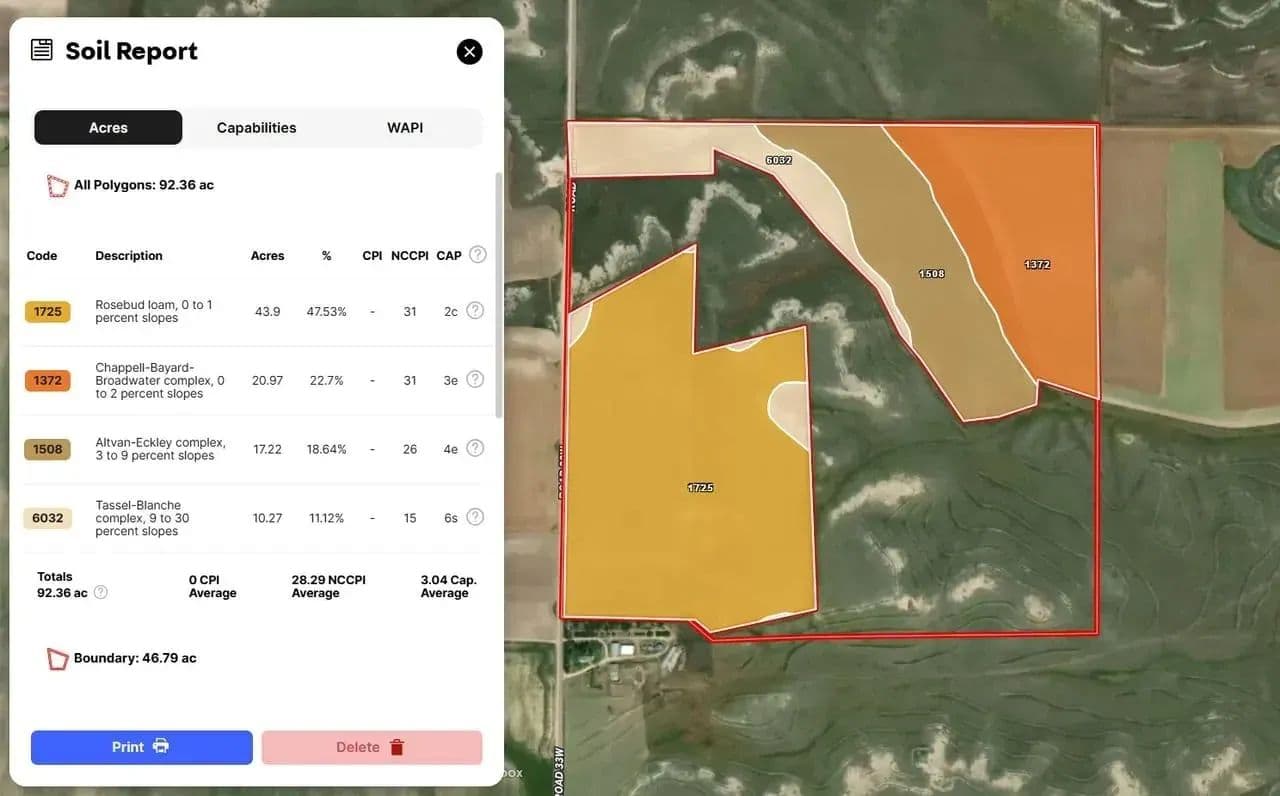Image resolution: width=1280 pixels, height=796 pixels.
Task: Click the help icon beside Totals acreage
Action: [x=101, y=593]
